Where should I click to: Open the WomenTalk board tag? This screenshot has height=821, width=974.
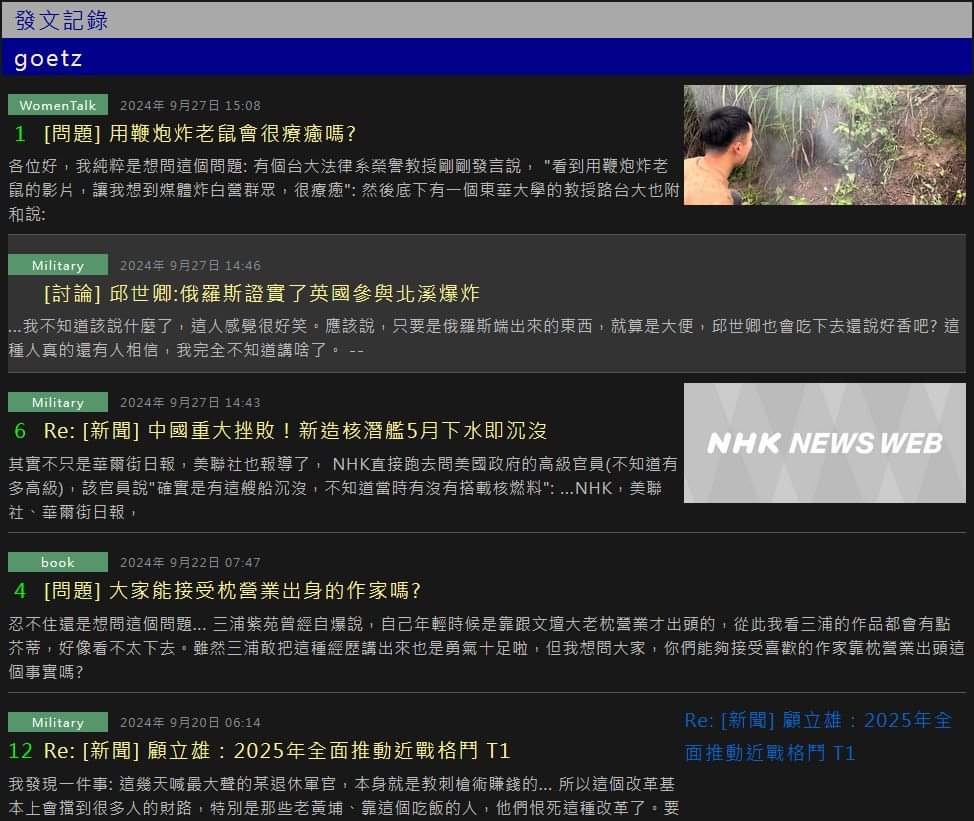point(58,105)
